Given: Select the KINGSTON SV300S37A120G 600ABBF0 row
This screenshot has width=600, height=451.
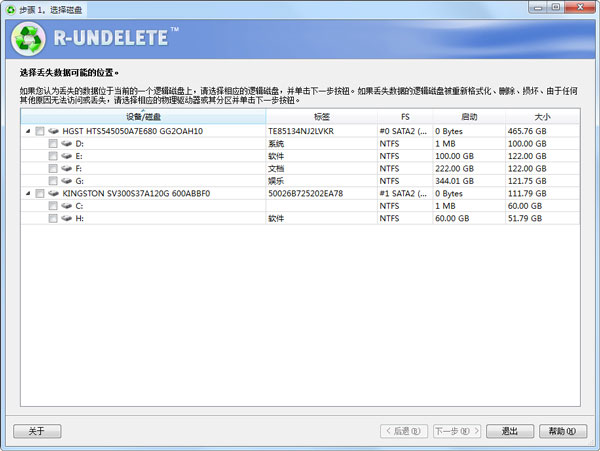Looking at the screenshot, I should click(x=300, y=194).
